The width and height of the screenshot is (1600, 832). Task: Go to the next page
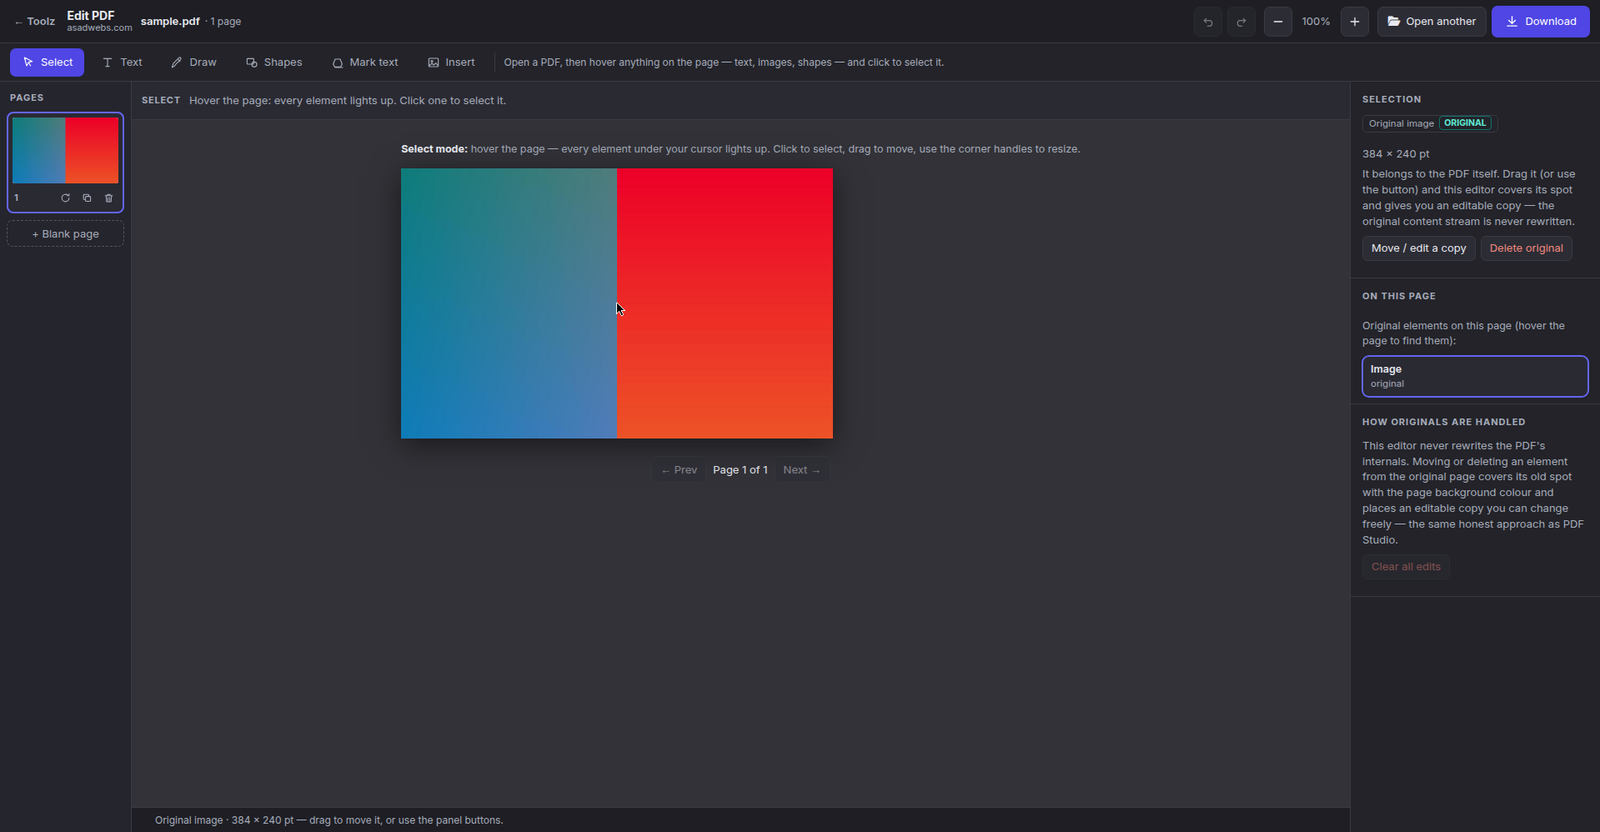(x=802, y=470)
